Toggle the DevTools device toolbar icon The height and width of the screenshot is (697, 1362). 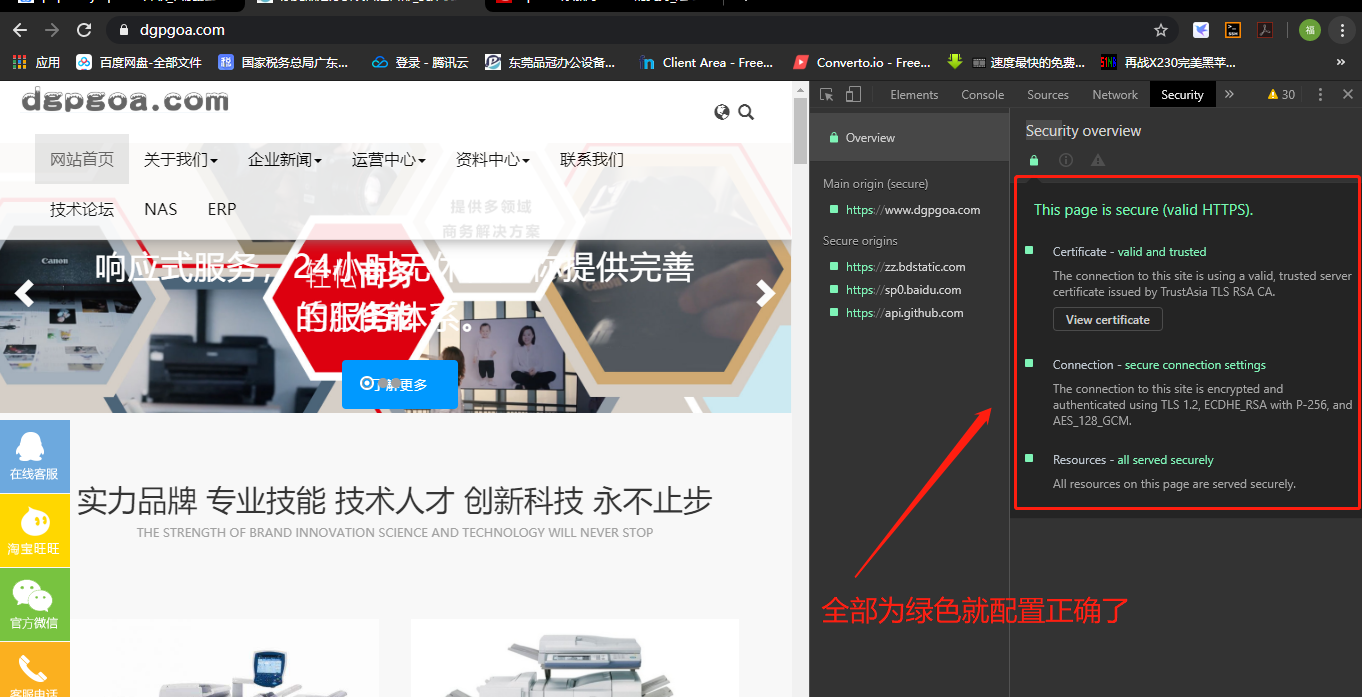tap(853, 94)
